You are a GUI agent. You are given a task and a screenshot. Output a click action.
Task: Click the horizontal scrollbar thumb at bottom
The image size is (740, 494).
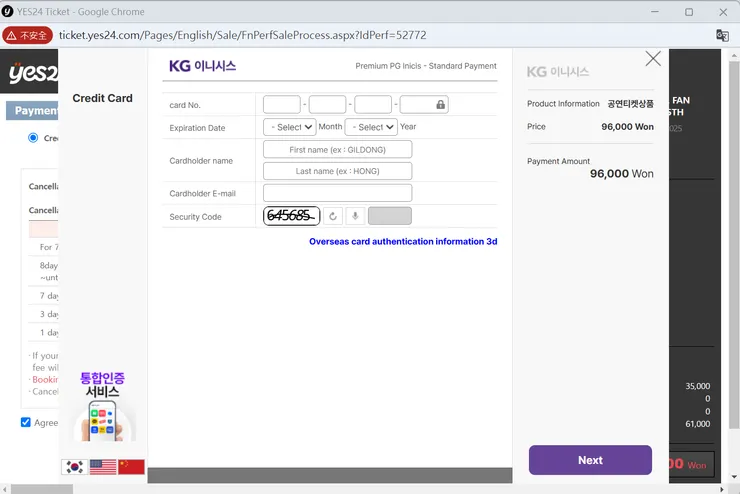point(42,489)
